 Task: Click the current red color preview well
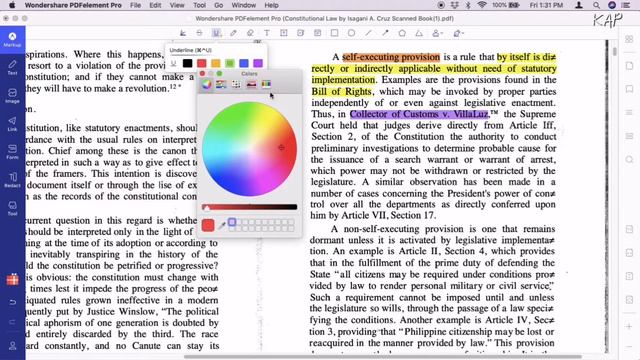[208, 225]
